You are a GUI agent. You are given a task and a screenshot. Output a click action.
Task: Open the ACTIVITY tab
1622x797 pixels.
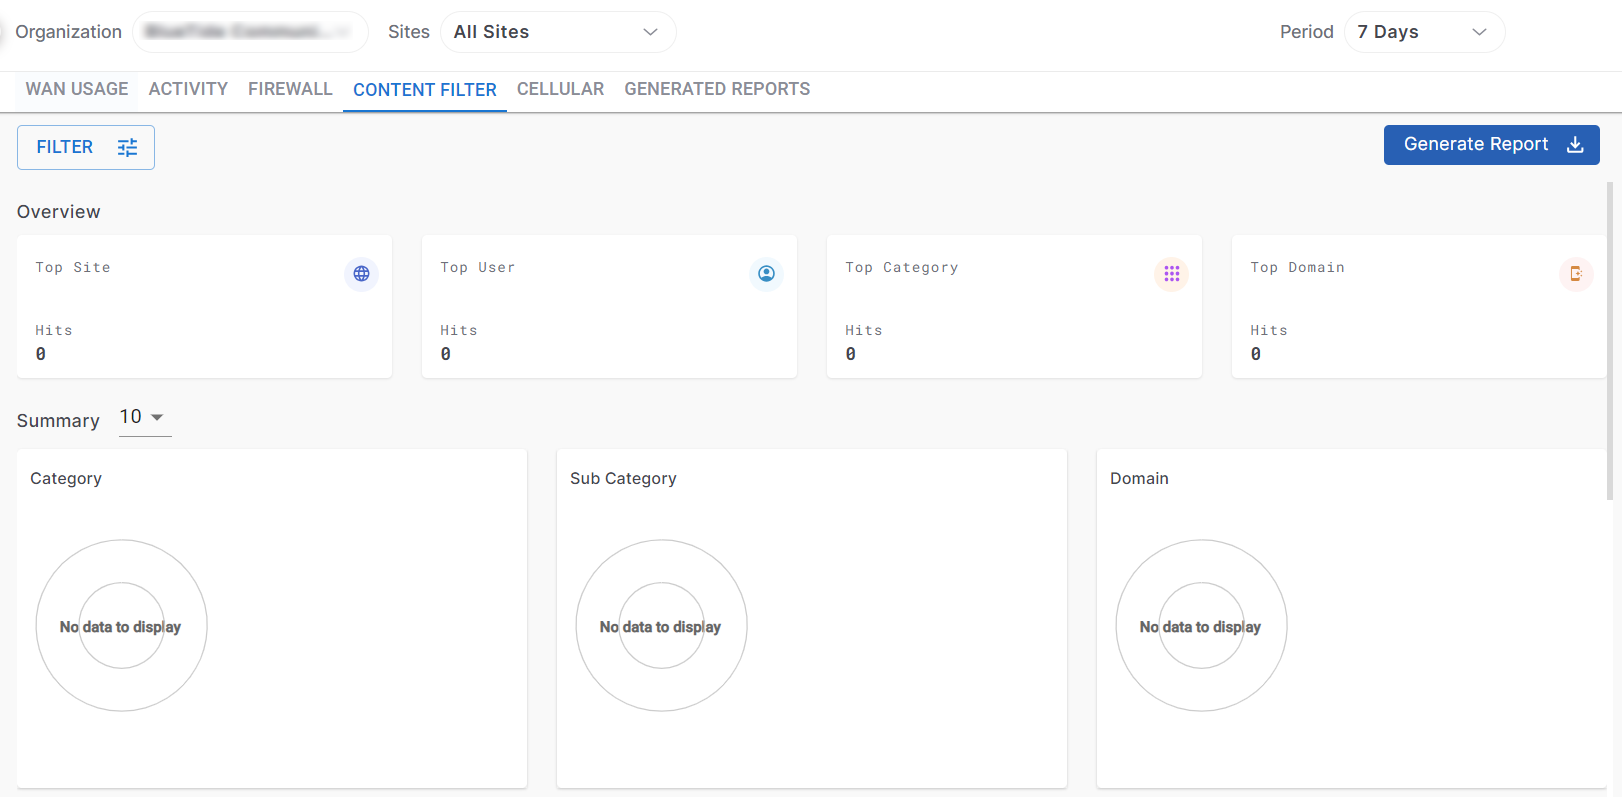[x=188, y=89]
